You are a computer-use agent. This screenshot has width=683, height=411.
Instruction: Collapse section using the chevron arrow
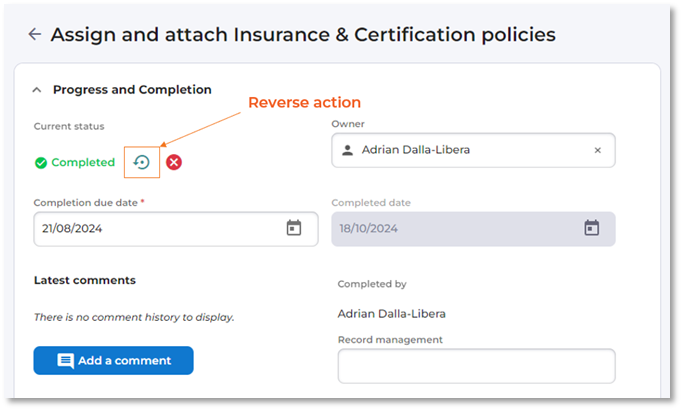pyautogui.click(x=37, y=90)
